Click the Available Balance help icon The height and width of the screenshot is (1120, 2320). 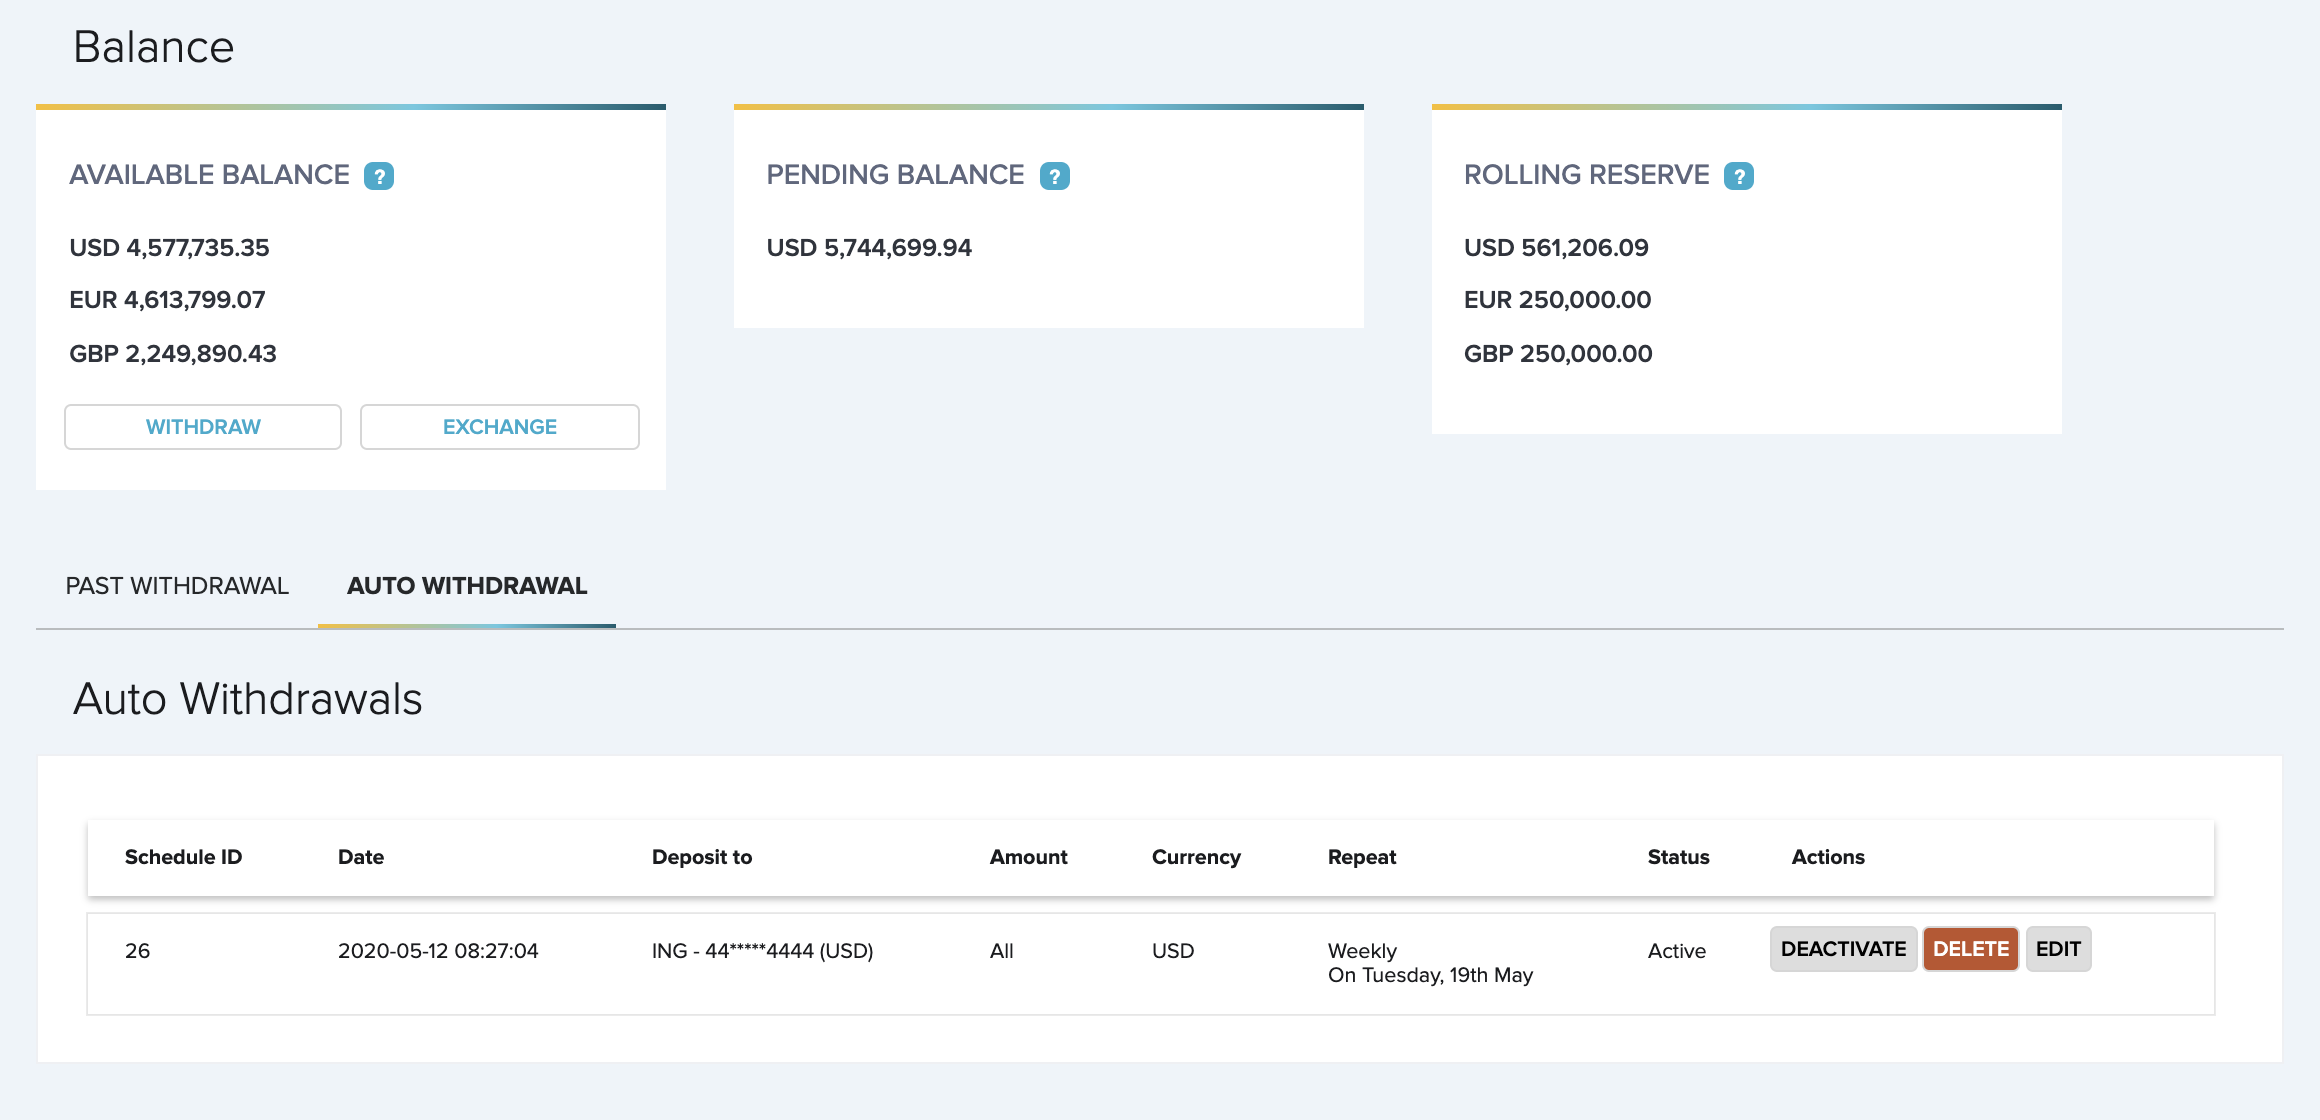pos(379,176)
